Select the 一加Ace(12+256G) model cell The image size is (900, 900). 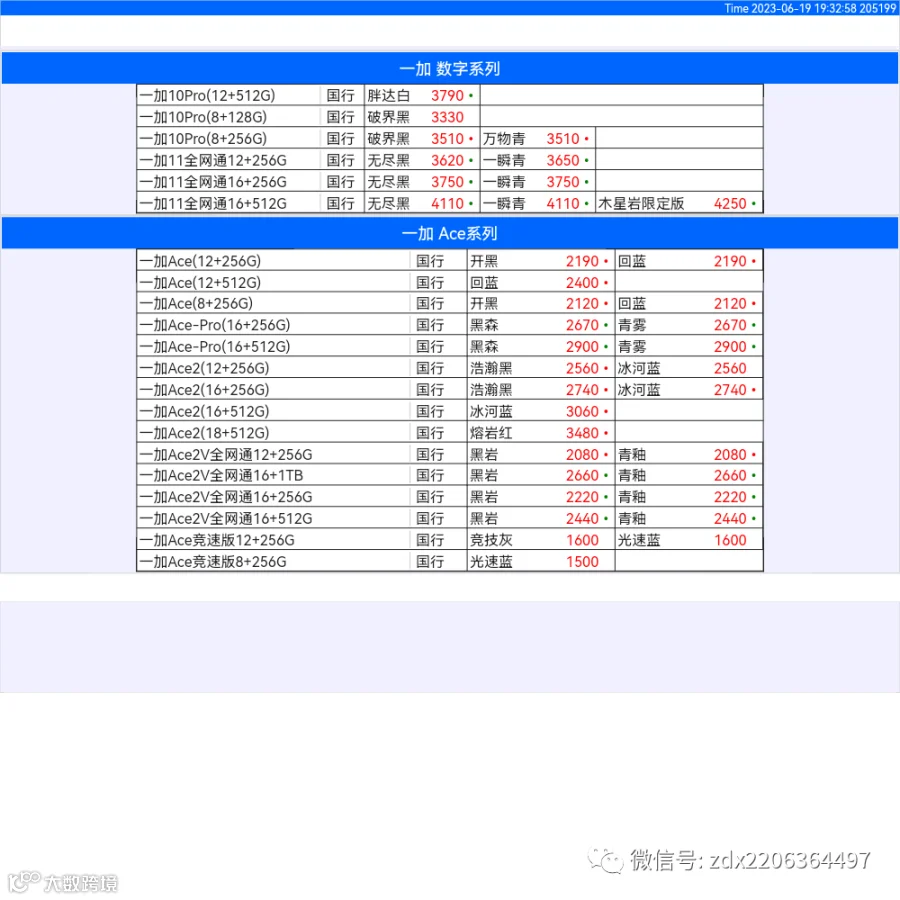point(273,261)
